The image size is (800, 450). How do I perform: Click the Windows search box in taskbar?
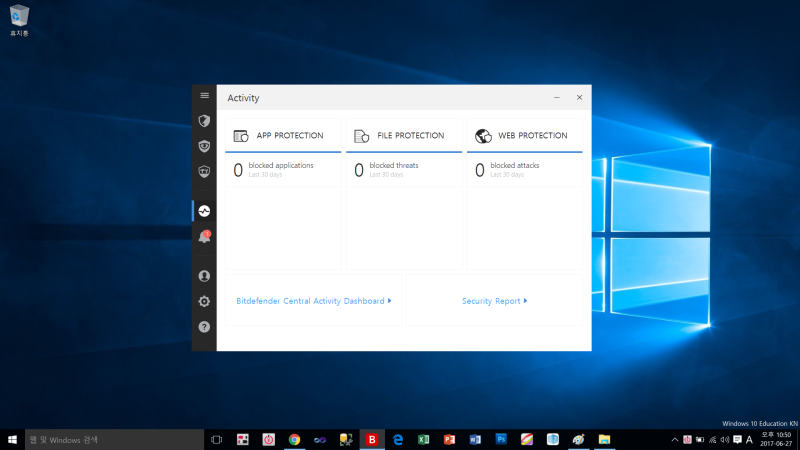[x=114, y=439]
